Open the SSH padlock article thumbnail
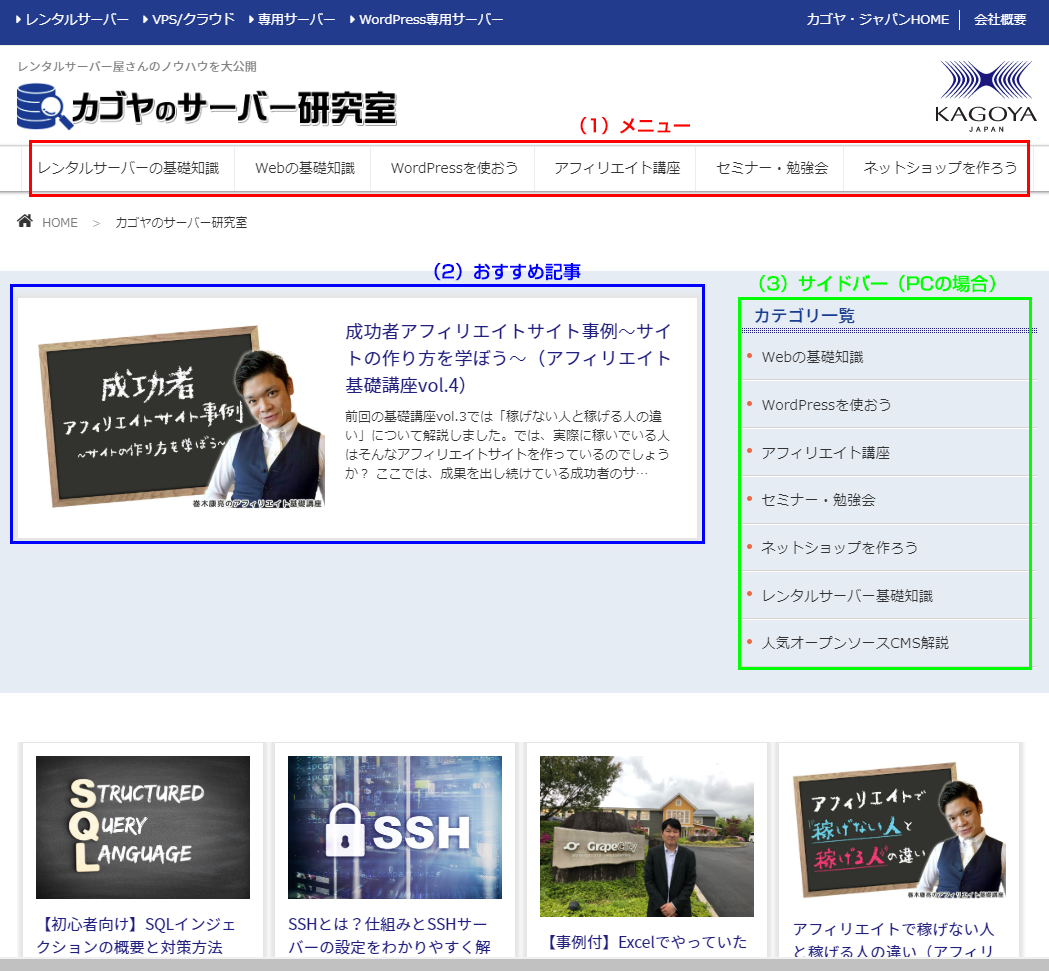The image size is (1049, 971). pyautogui.click(x=395, y=827)
